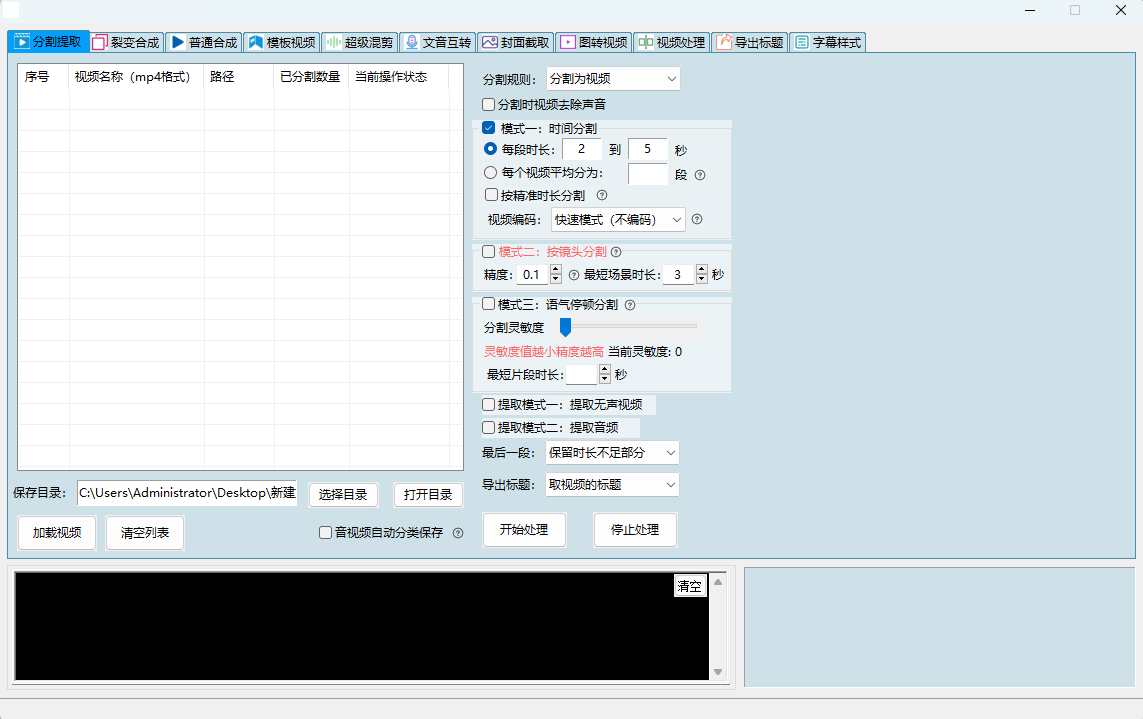Select 每个视频平均分为 radio button
The width and height of the screenshot is (1143, 719).
(490, 173)
